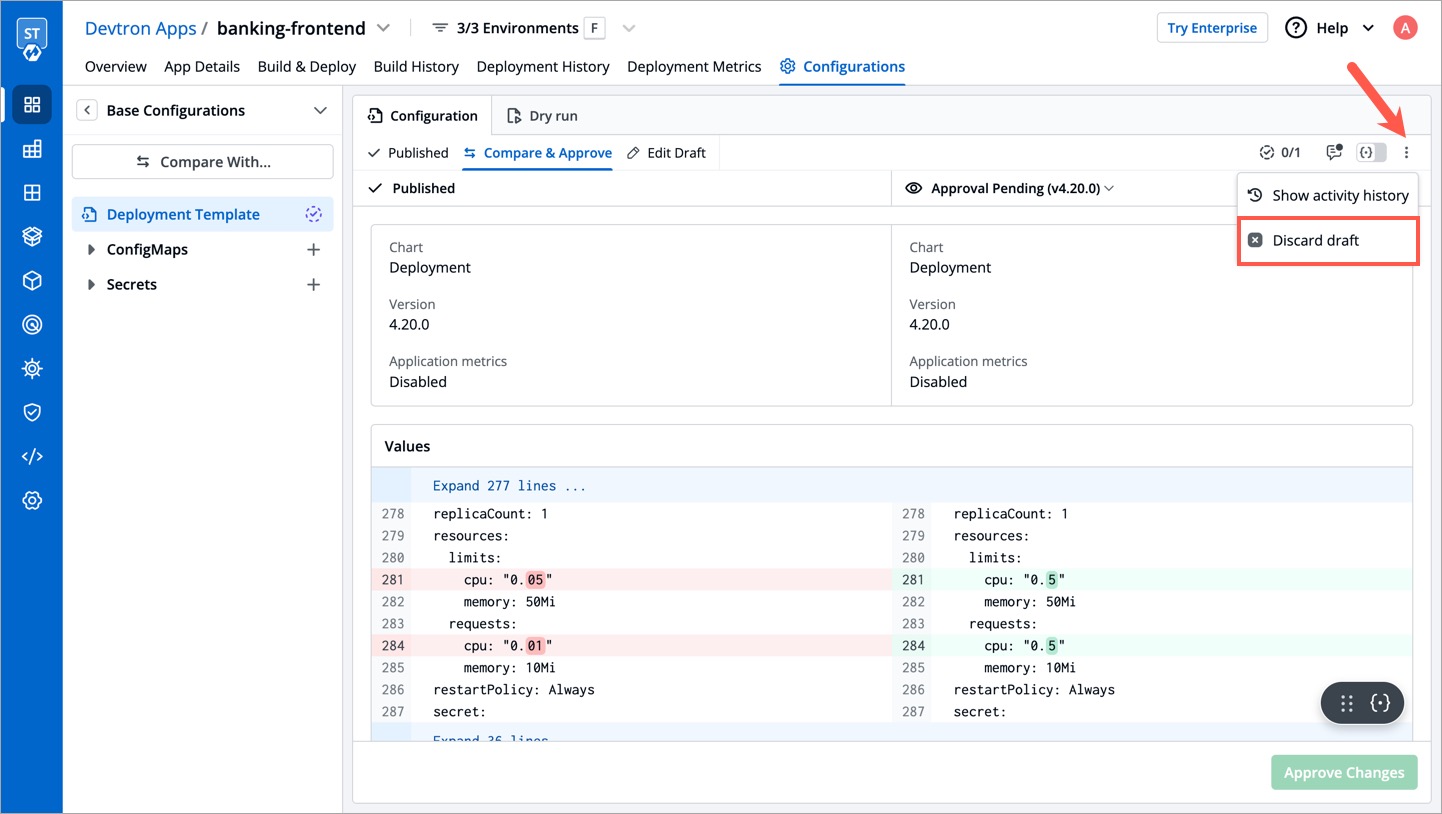Toggle the scoped variables switch in the toolbar
The height and width of the screenshot is (814, 1442).
click(1371, 153)
